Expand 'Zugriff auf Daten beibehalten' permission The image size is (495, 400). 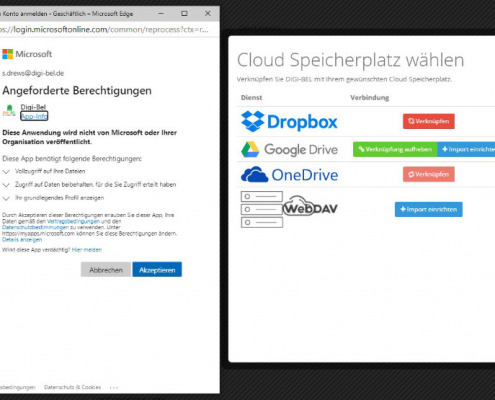coord(6,185)
